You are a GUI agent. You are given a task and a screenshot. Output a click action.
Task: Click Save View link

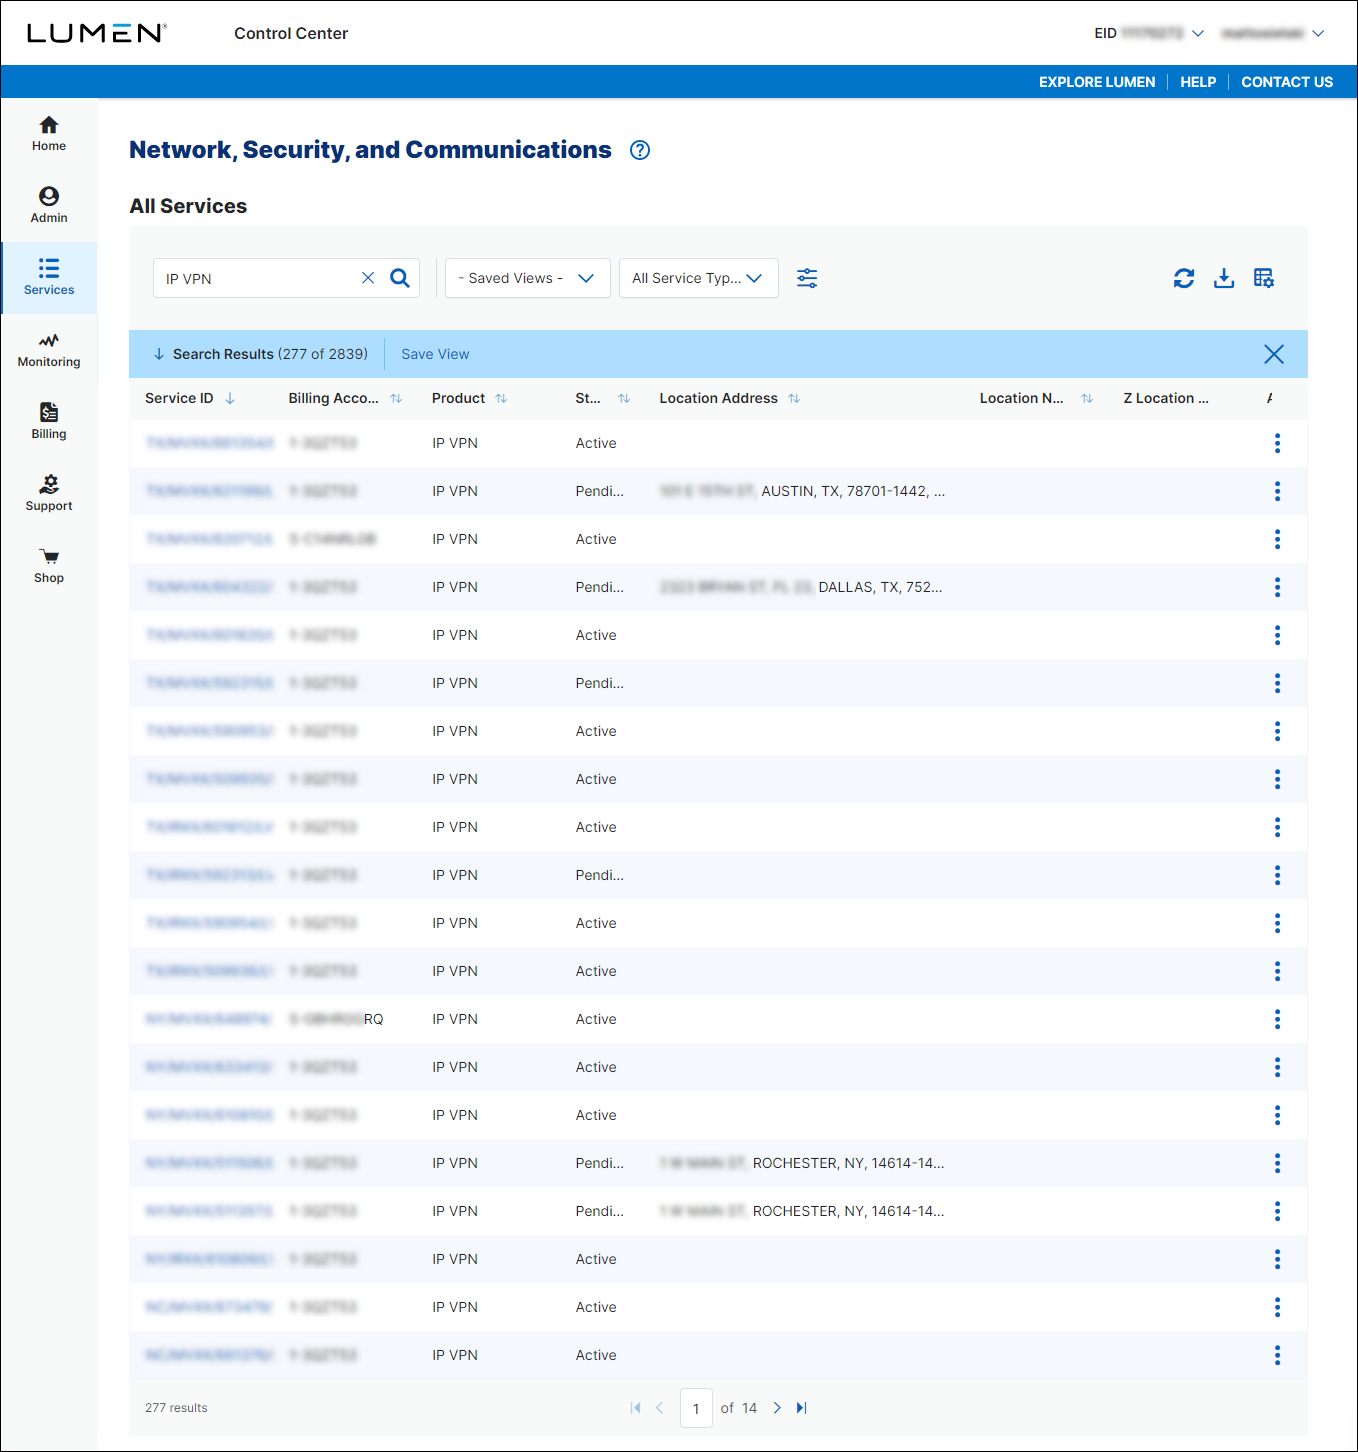coord(435,354)
